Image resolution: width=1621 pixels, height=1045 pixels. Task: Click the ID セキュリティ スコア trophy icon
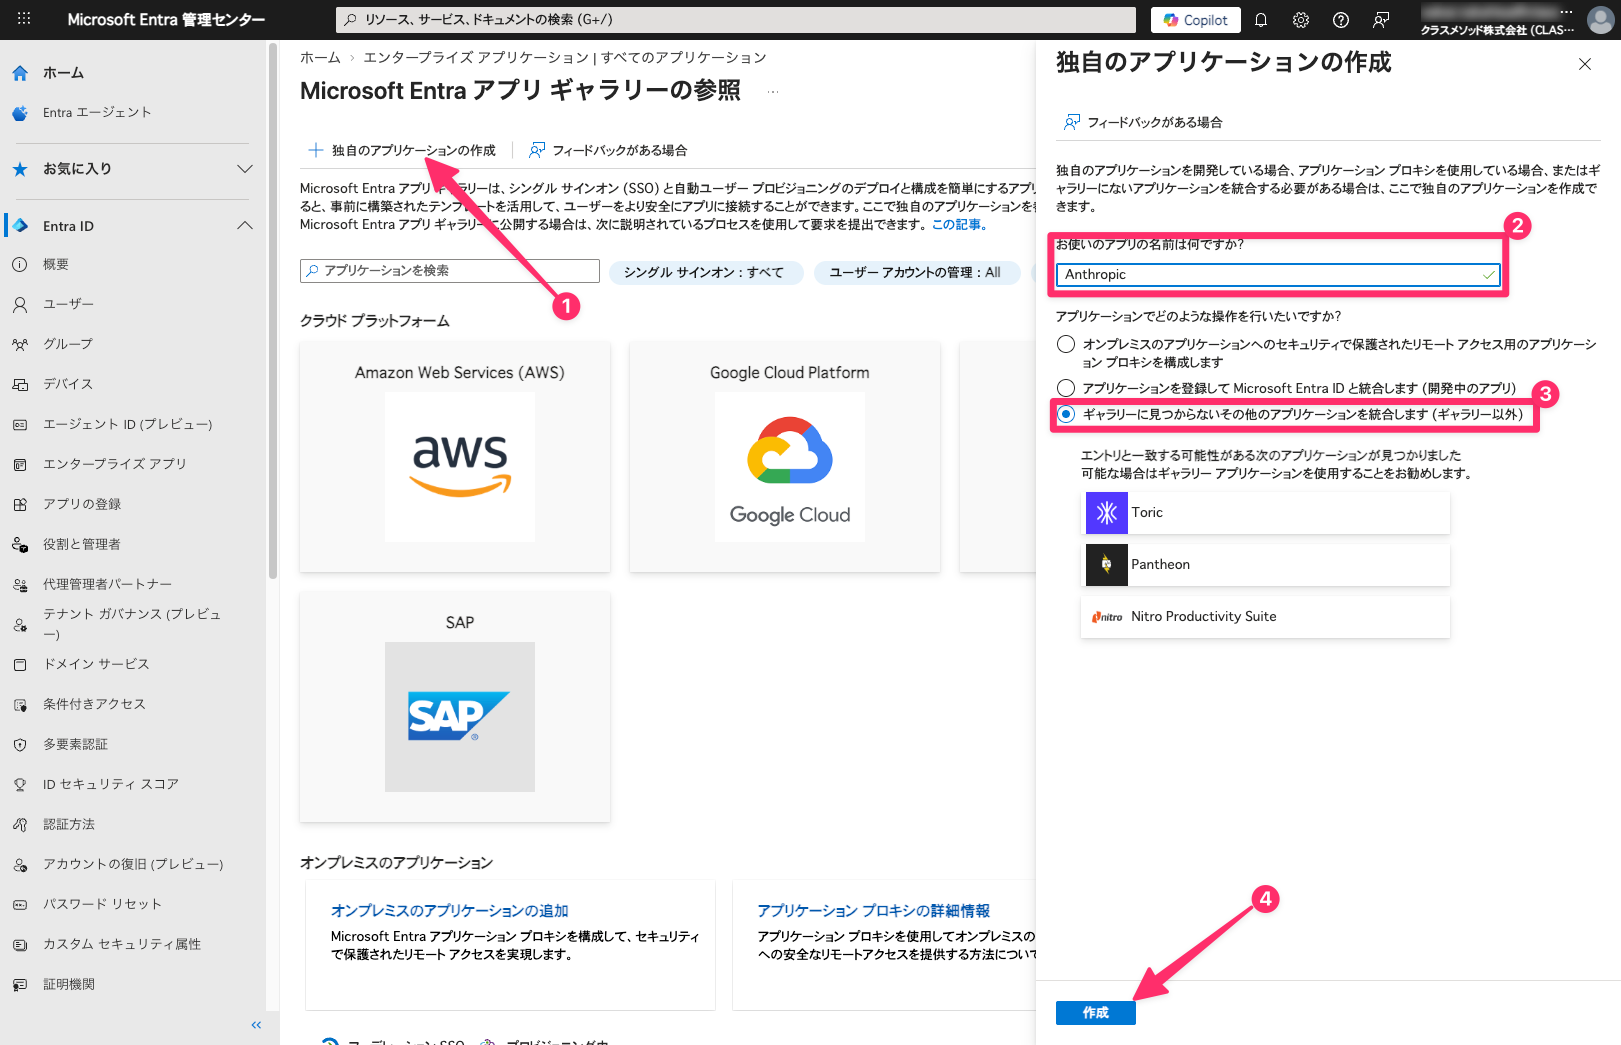20,784
